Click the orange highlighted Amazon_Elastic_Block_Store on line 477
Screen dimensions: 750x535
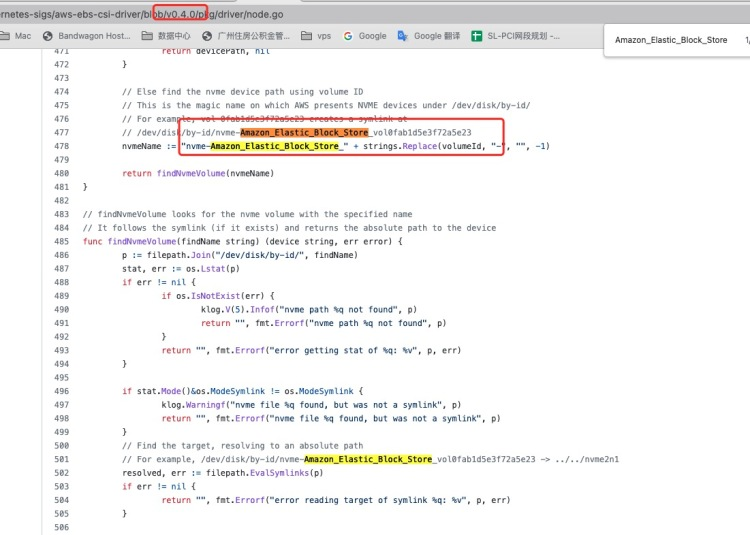(304, 132)
